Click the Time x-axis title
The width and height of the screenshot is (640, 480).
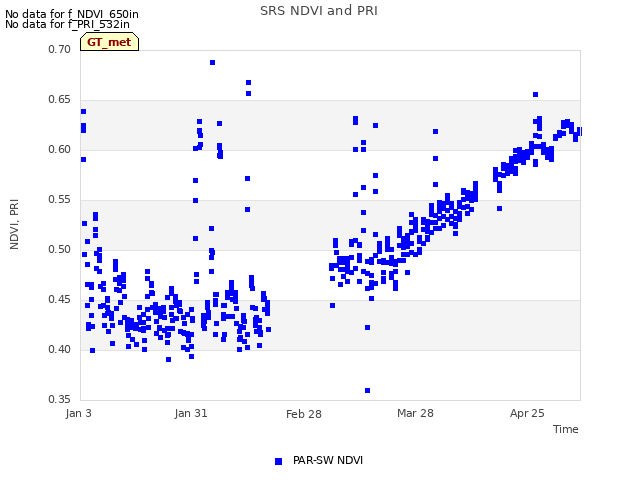pos(565,429)
